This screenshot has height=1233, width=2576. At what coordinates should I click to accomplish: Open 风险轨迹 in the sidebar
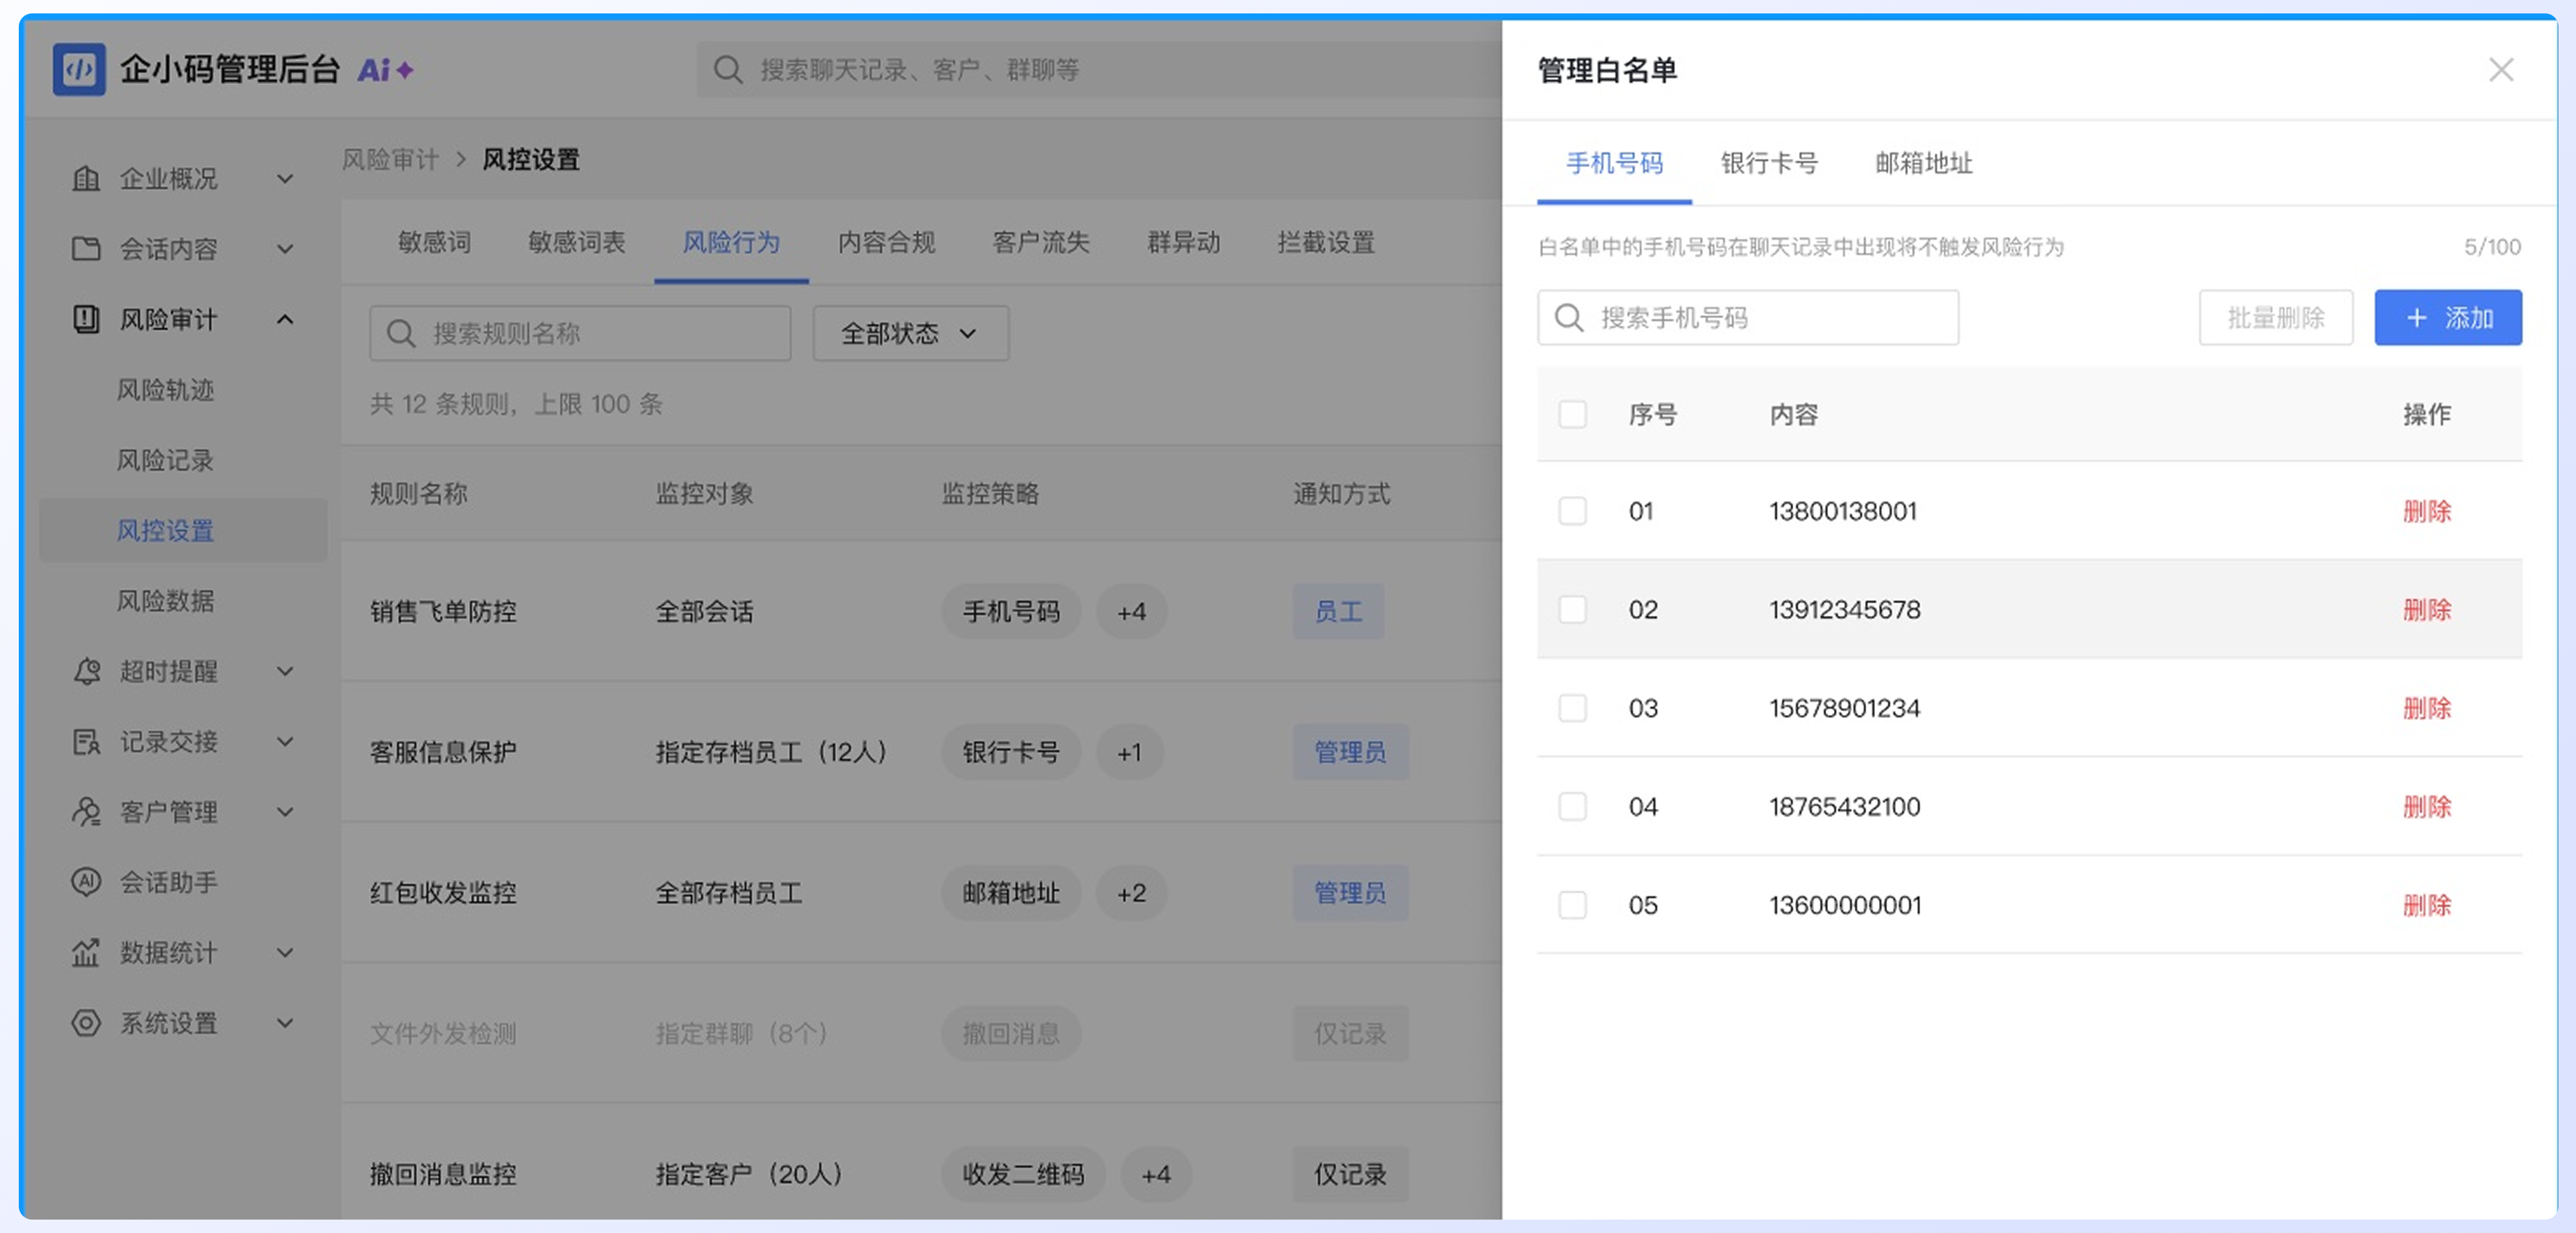tap(165, 390)
